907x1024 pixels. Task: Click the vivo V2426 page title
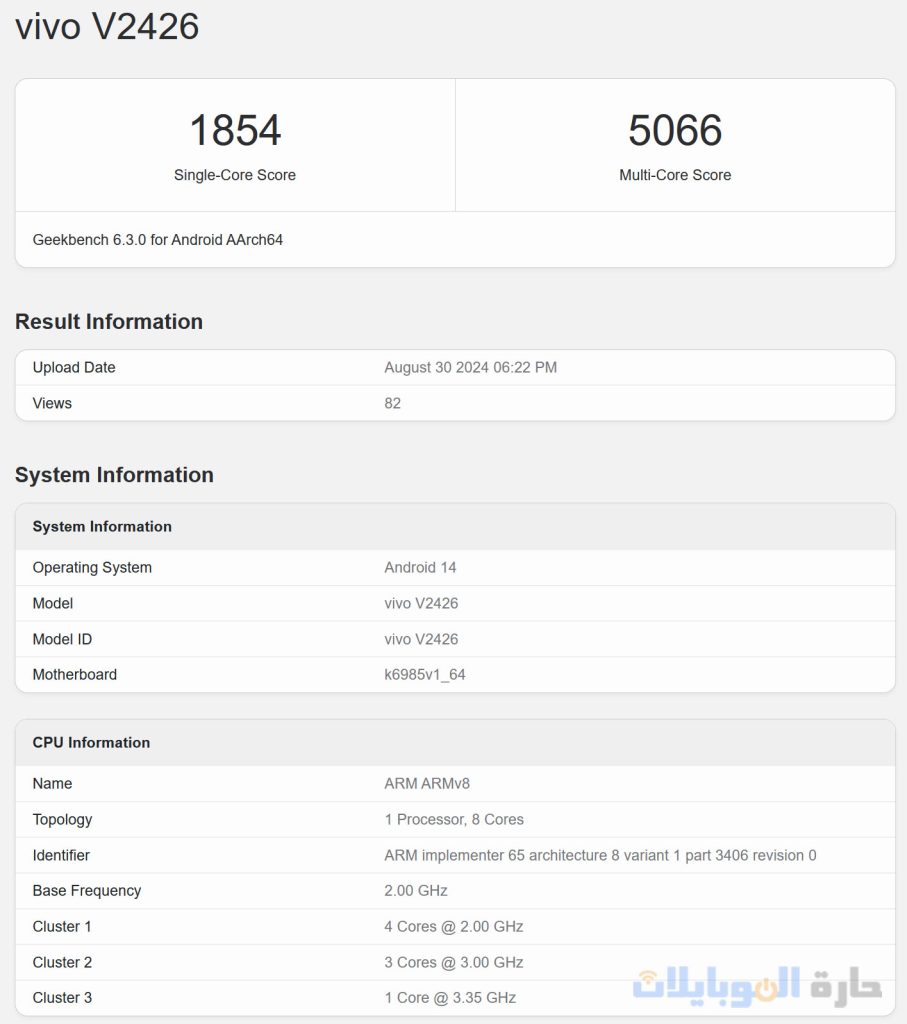107,26
